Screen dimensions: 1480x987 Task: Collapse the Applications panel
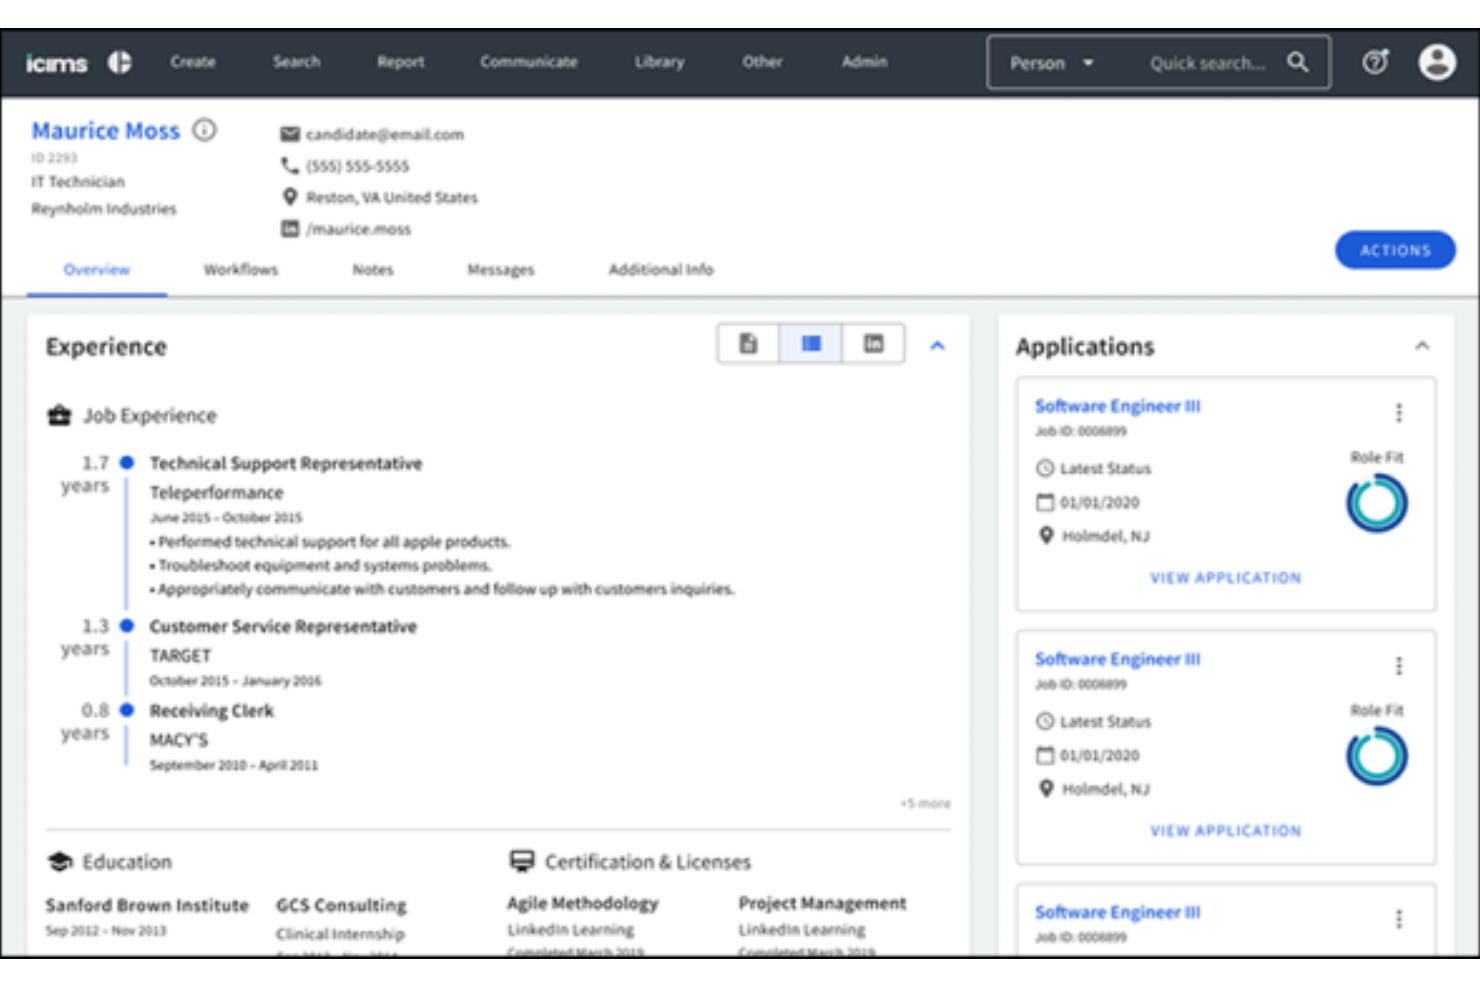click(1421, 346)
